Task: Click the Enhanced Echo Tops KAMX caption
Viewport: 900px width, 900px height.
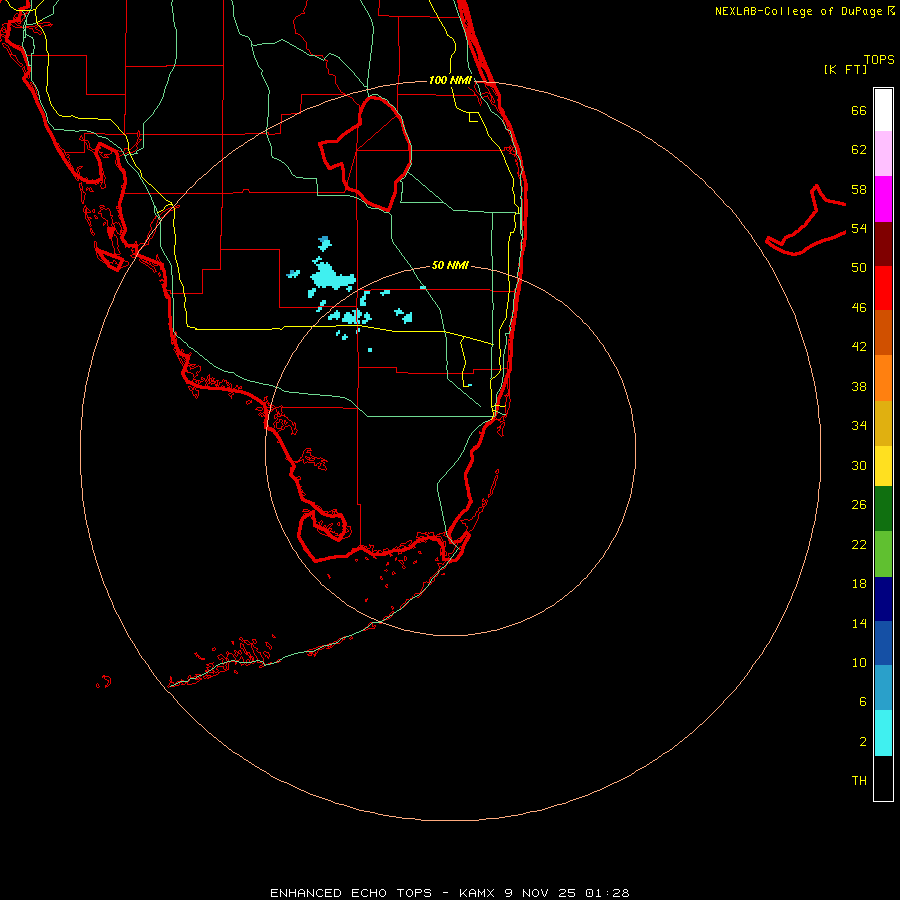Action: 450,893
